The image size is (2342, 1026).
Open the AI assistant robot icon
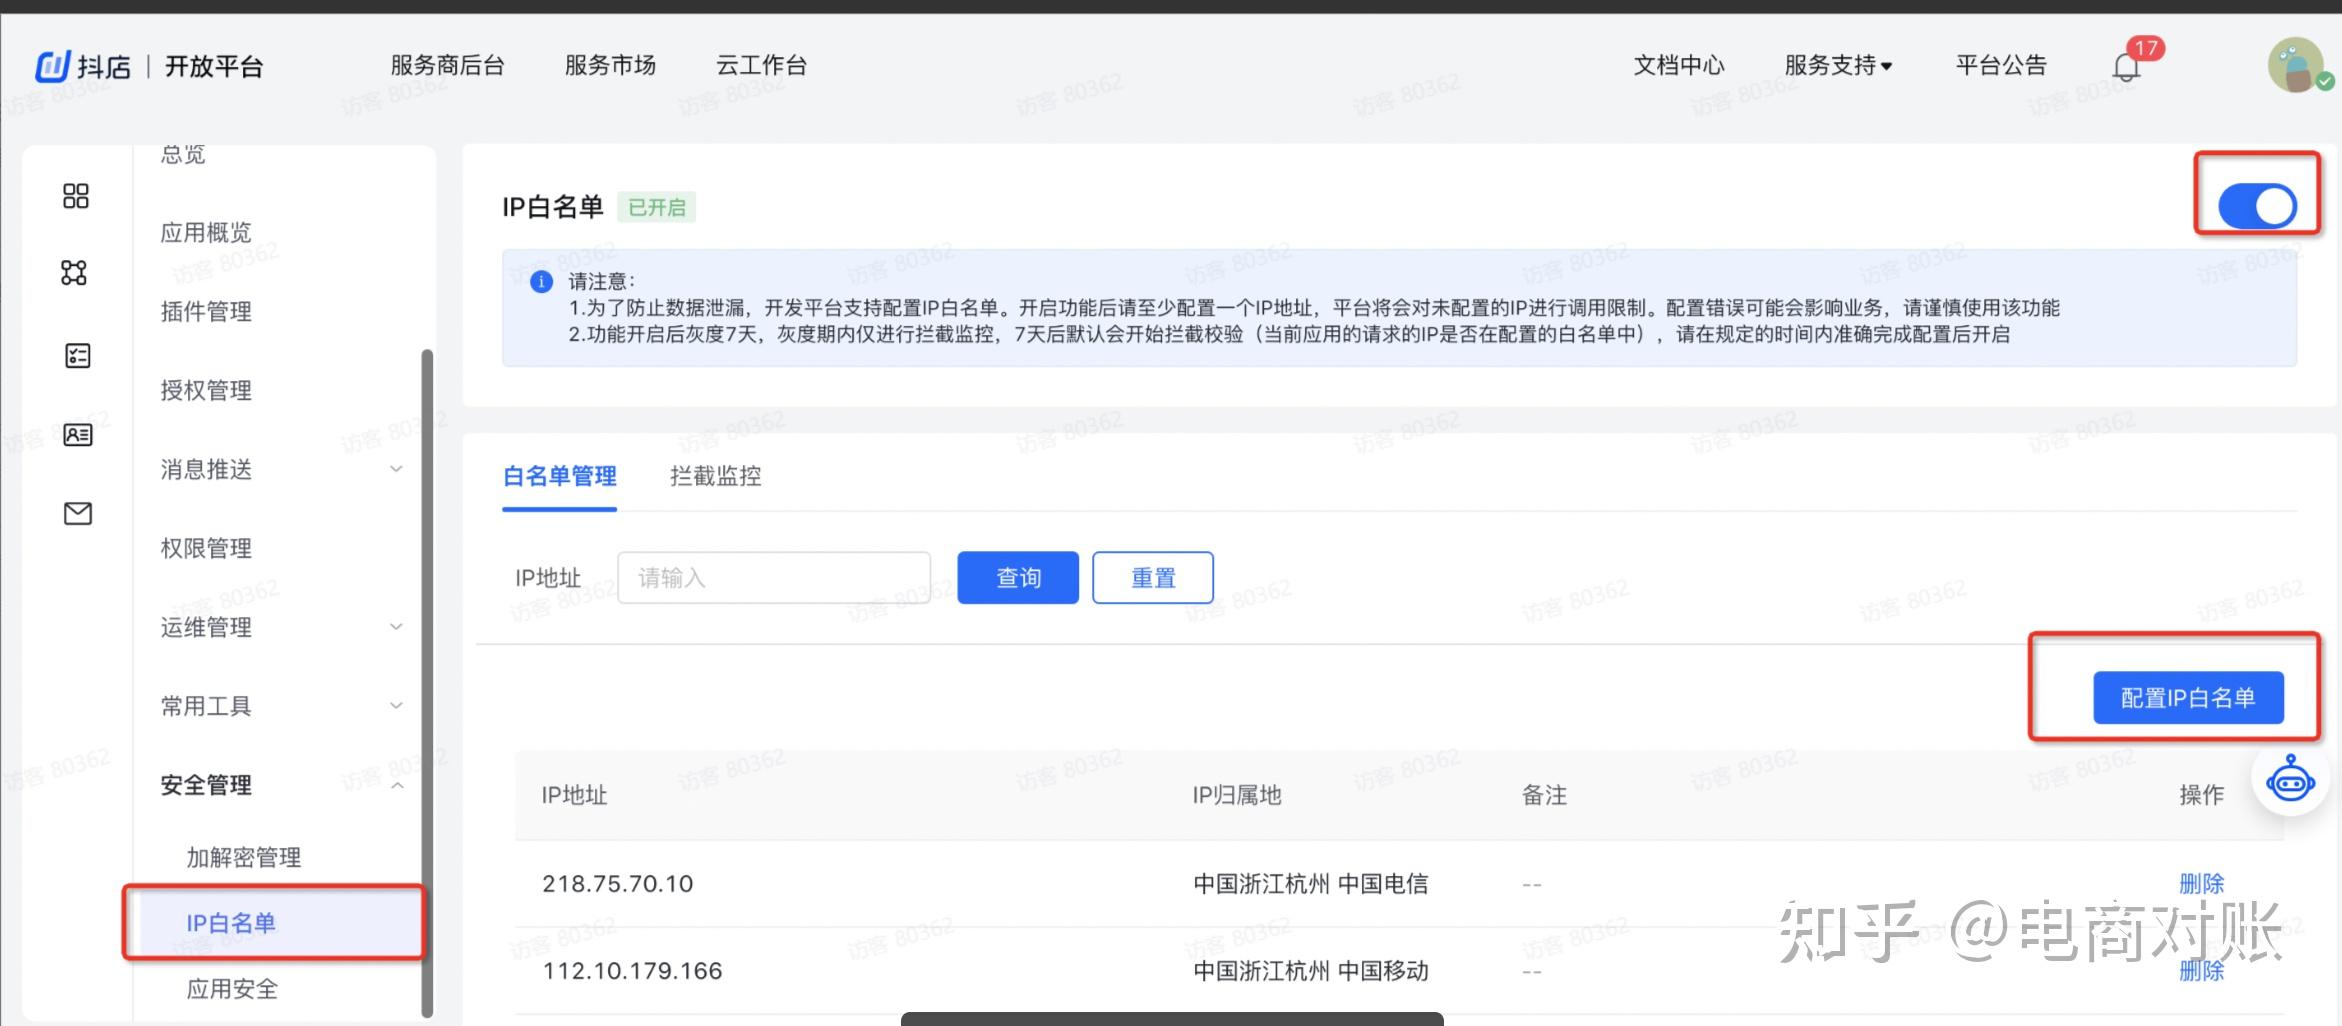click(x=2290, y=781)
